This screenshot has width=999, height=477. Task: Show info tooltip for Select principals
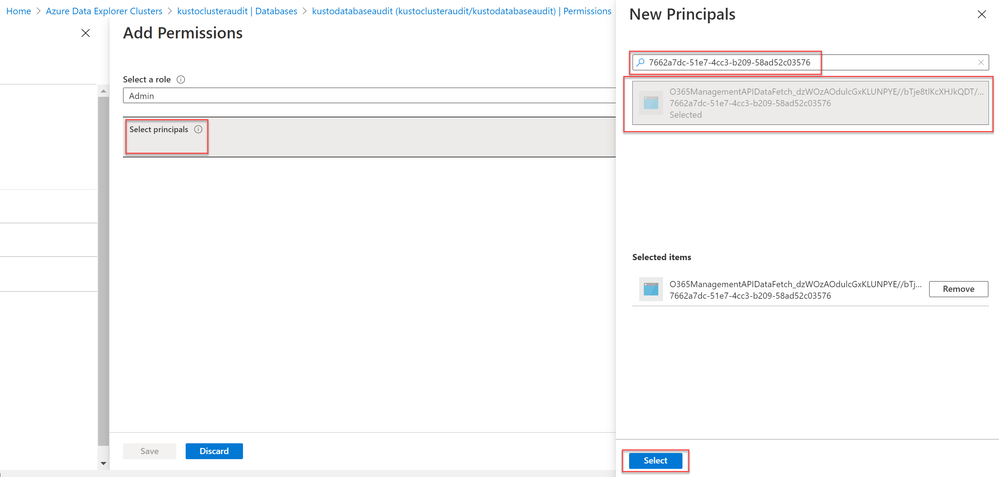coord(198,129)
